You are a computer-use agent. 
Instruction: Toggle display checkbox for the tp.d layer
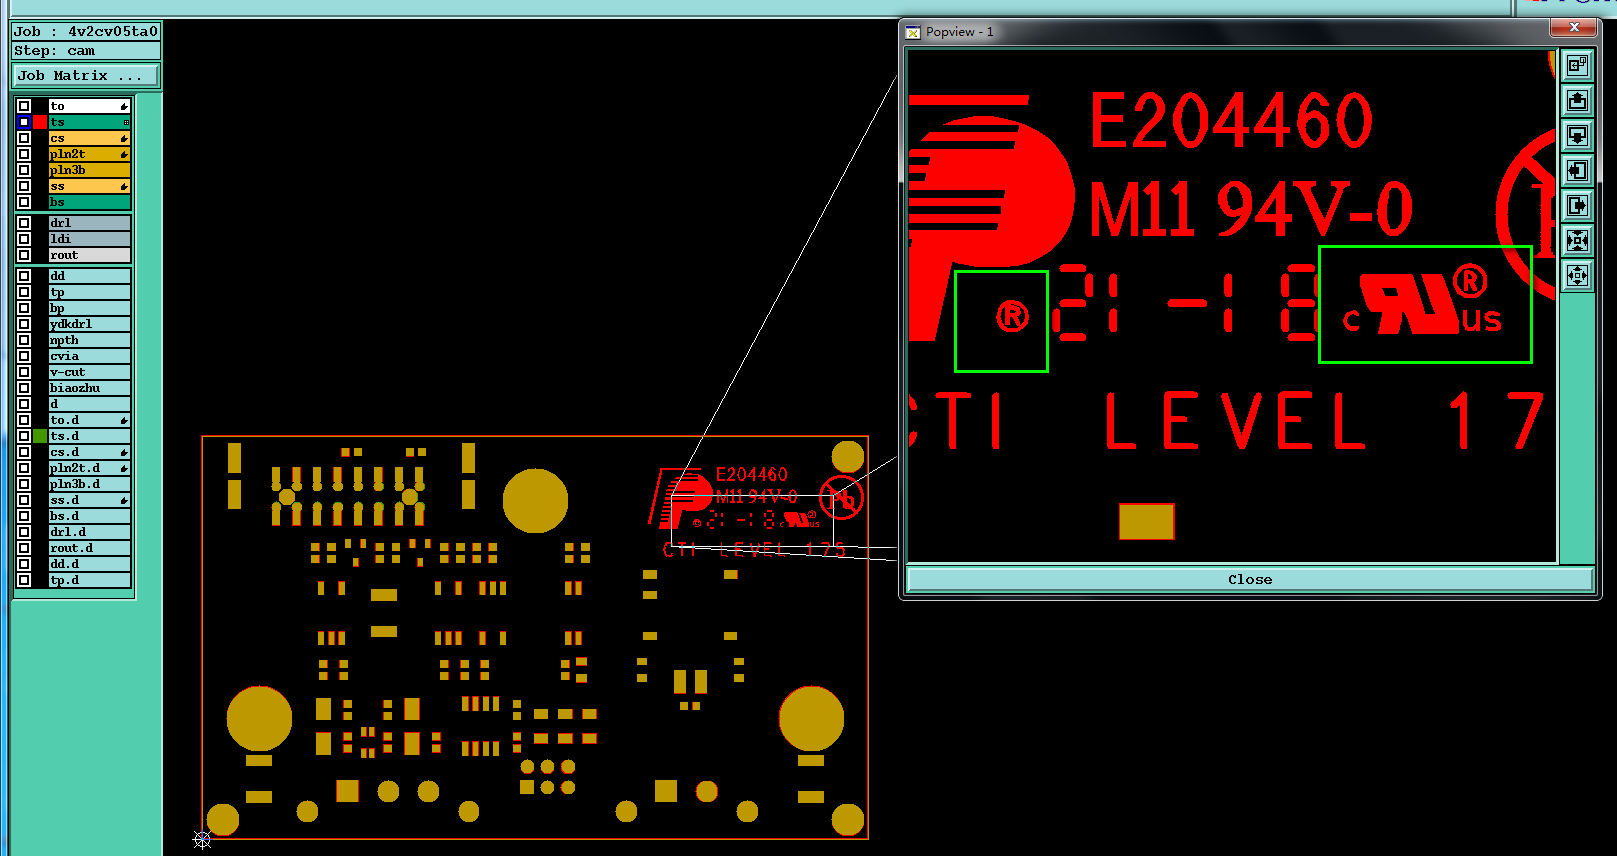pyautogui.click(x=24, y=580)
